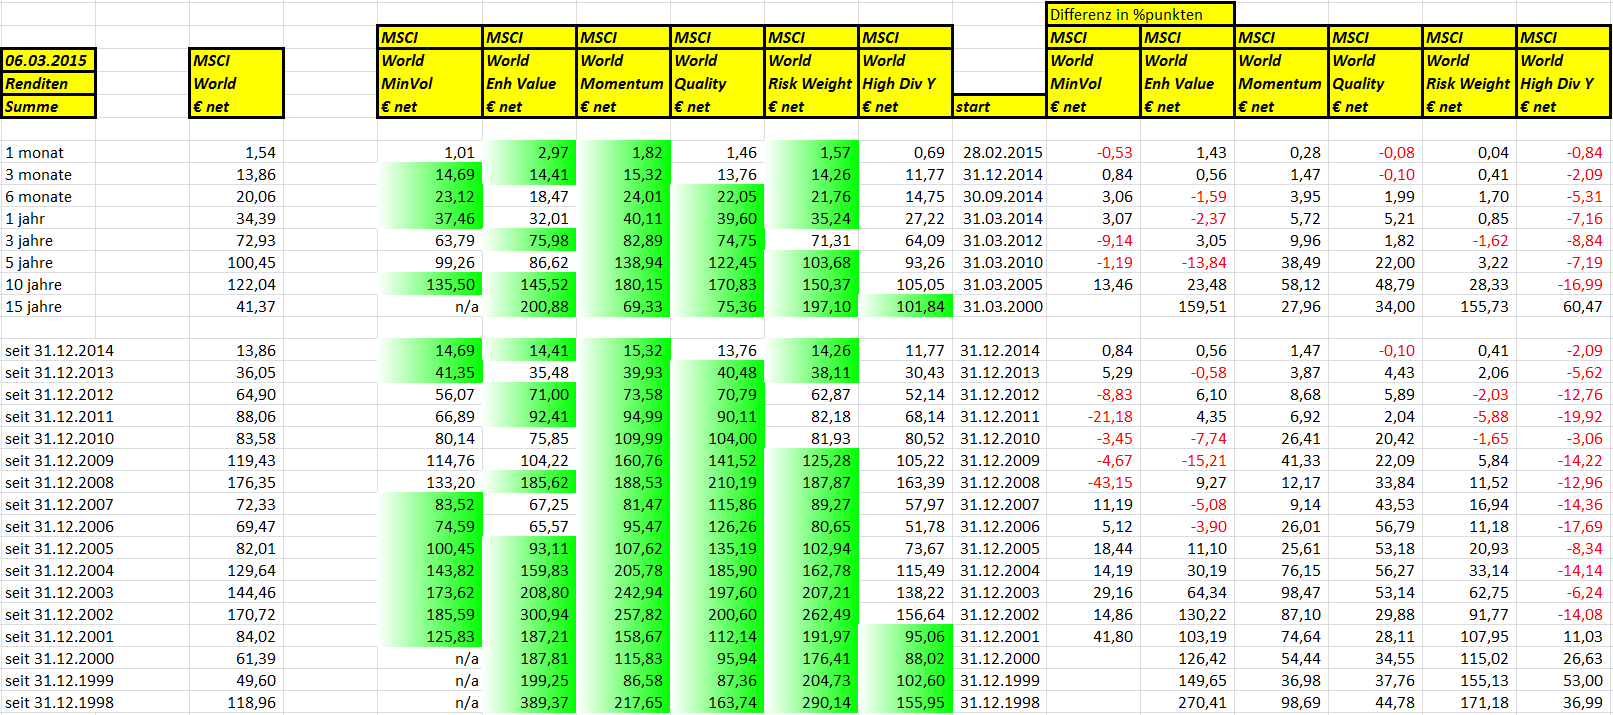Click the negative difference -43,15
Image resolution: width=1613 pixels, height=715 pixels.
(1111, 483)
